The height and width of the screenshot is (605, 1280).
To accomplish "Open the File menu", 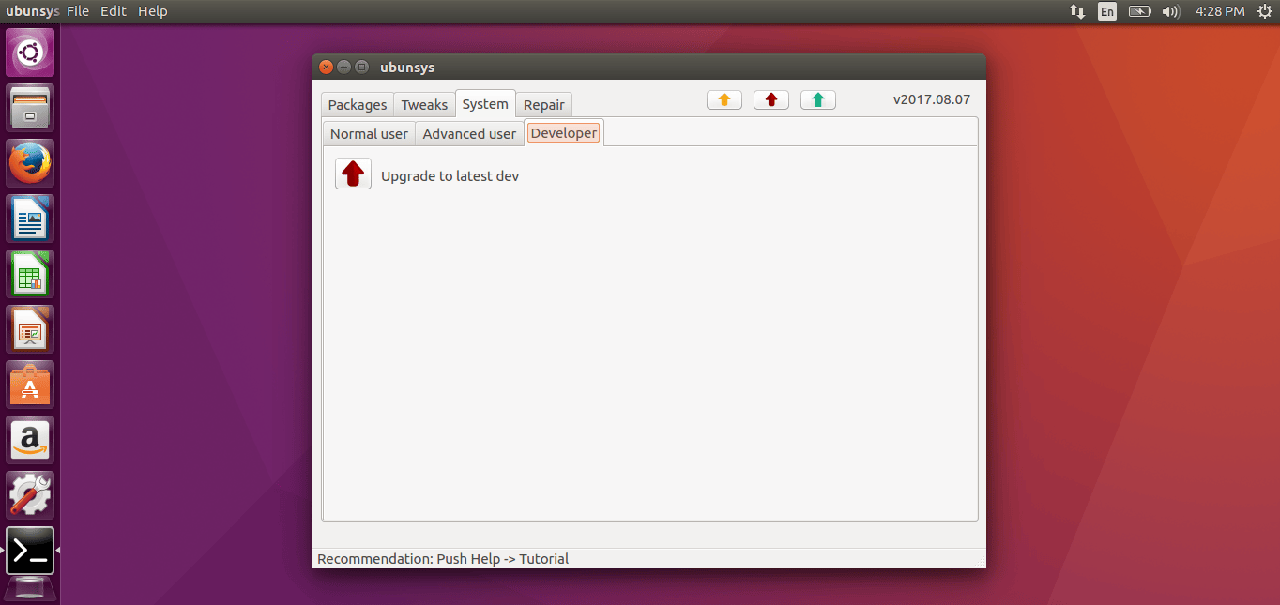I will [78, 11].
